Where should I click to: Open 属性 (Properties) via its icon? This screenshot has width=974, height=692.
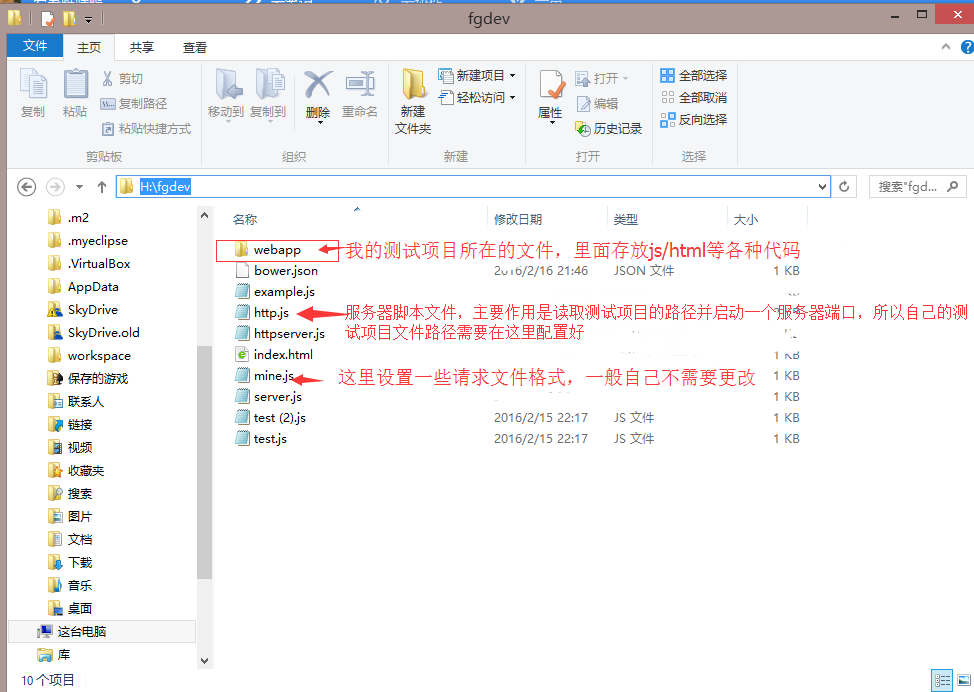[x=551, y=84]
